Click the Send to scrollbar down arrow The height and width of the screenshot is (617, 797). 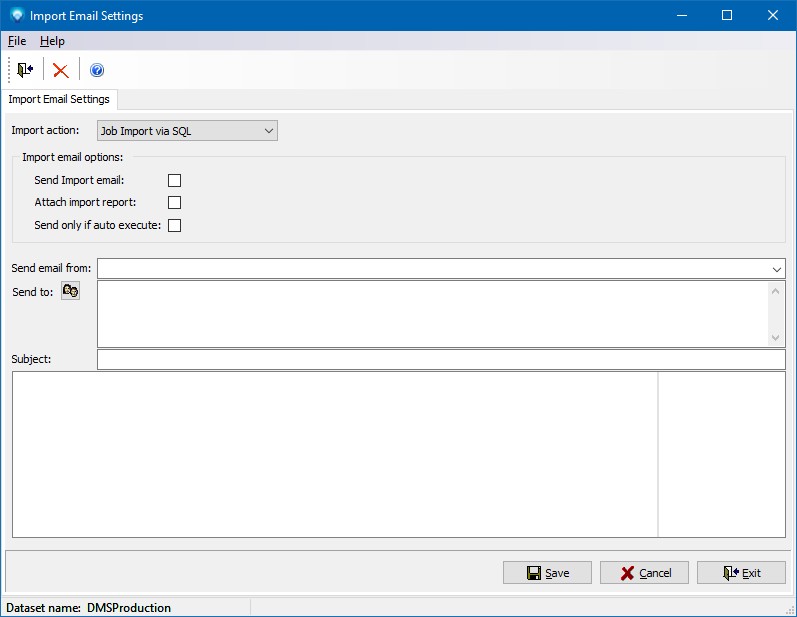pos(776,338)
